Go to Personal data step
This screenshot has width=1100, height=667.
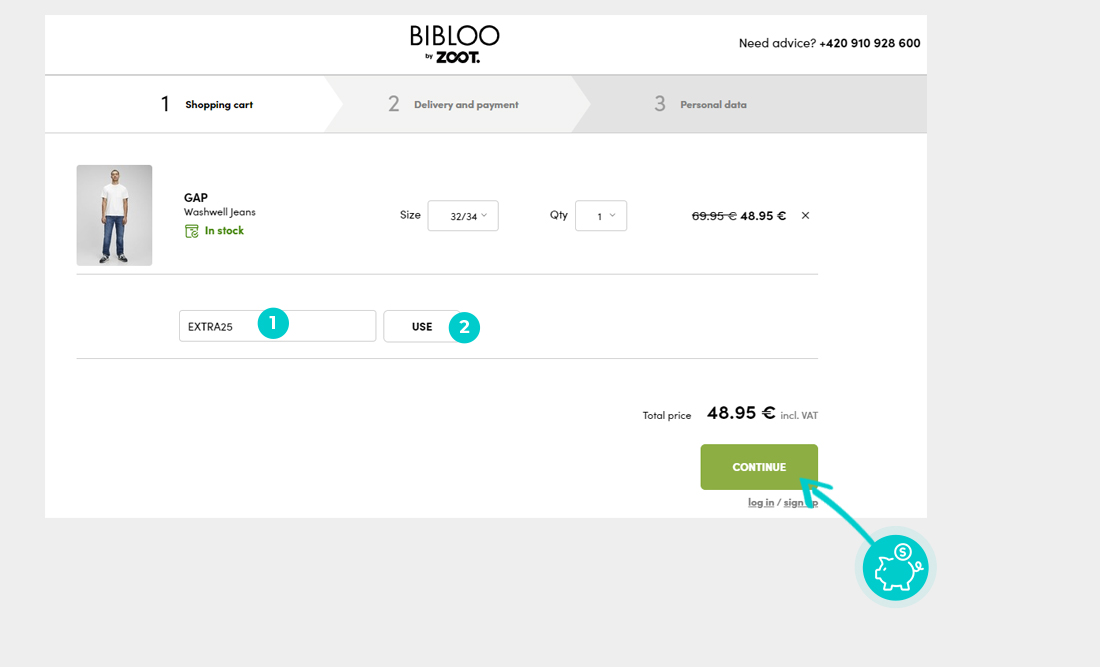pyautogui.click(x=712, y=105)
